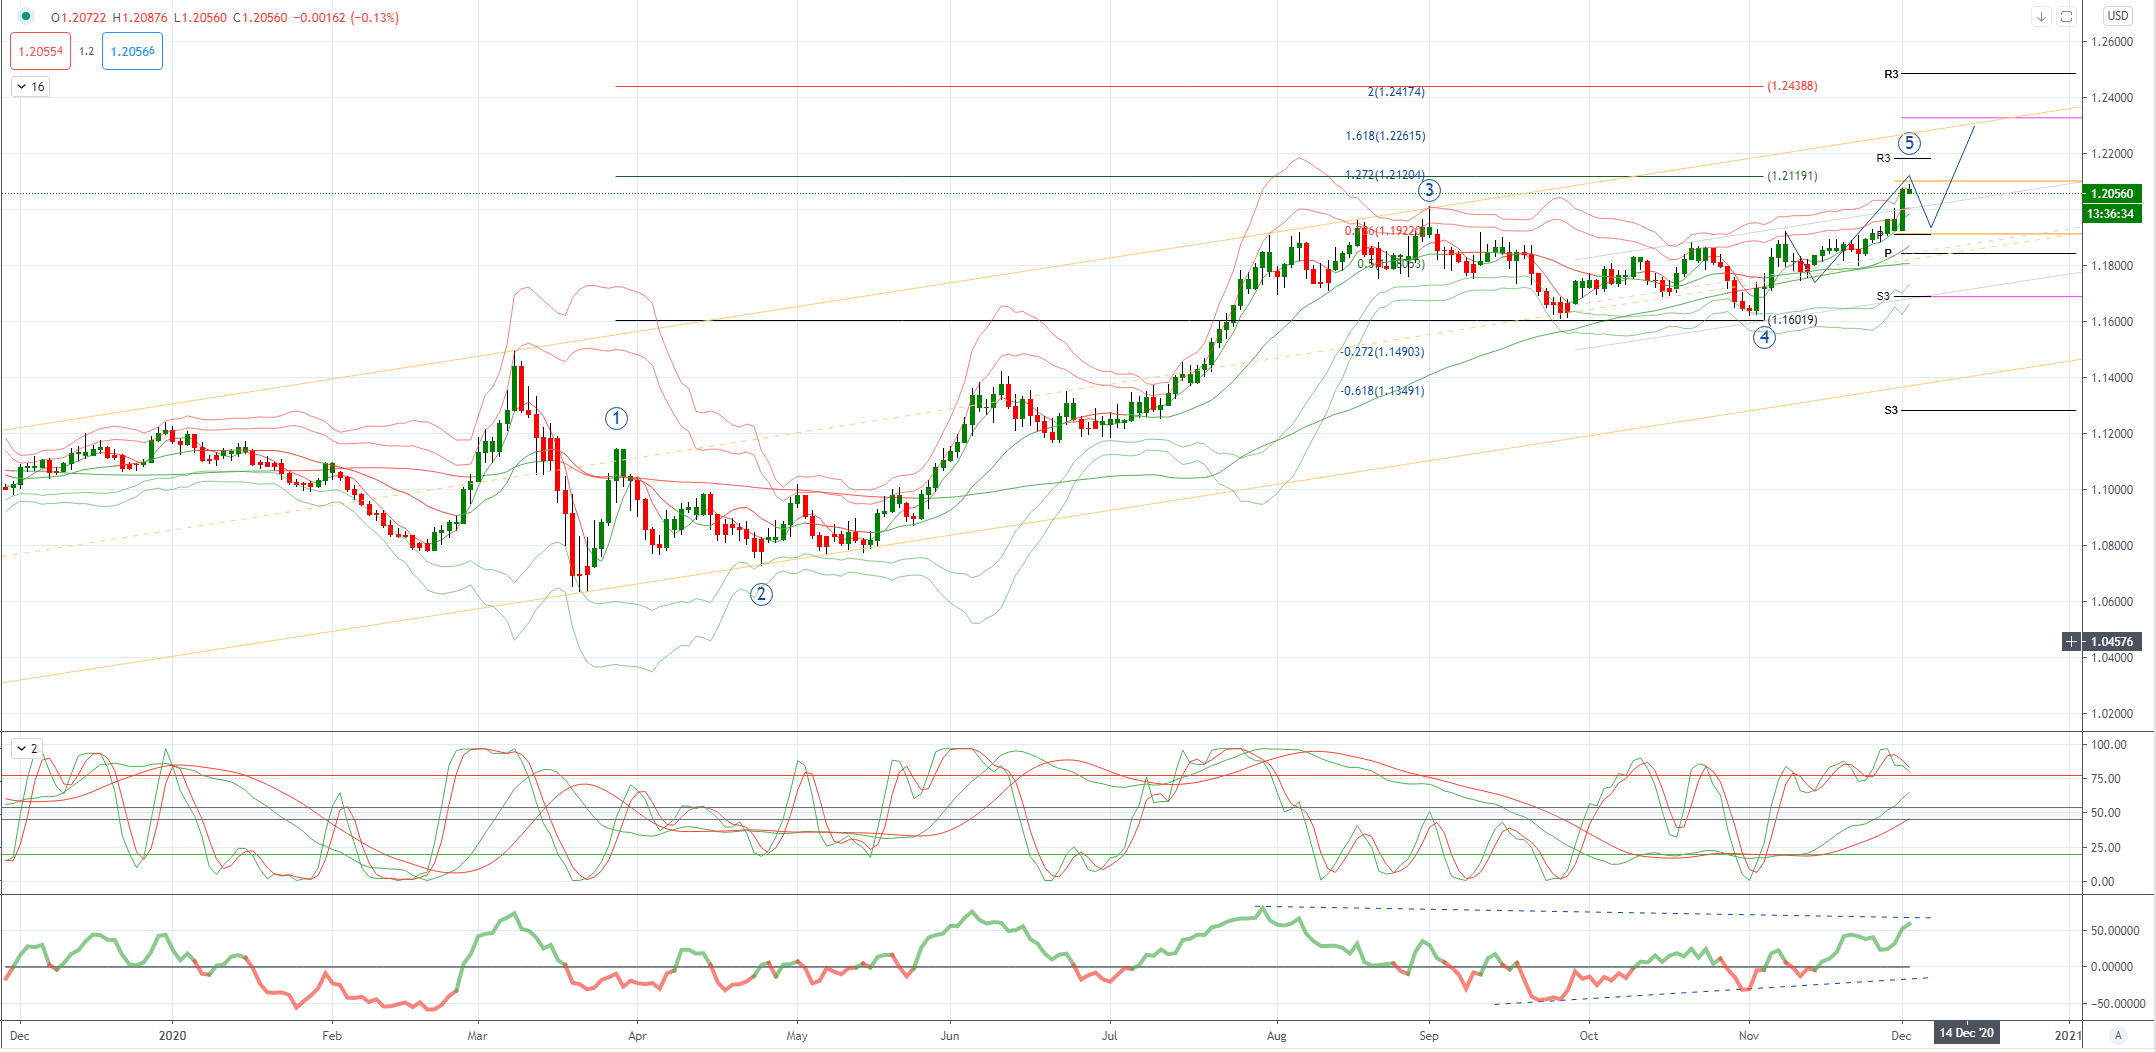The height and width of the screenshot is (1052, 2156).
Task: Click the 14 Dec '20 date marker
Action: click(x=1967, y=1033)
